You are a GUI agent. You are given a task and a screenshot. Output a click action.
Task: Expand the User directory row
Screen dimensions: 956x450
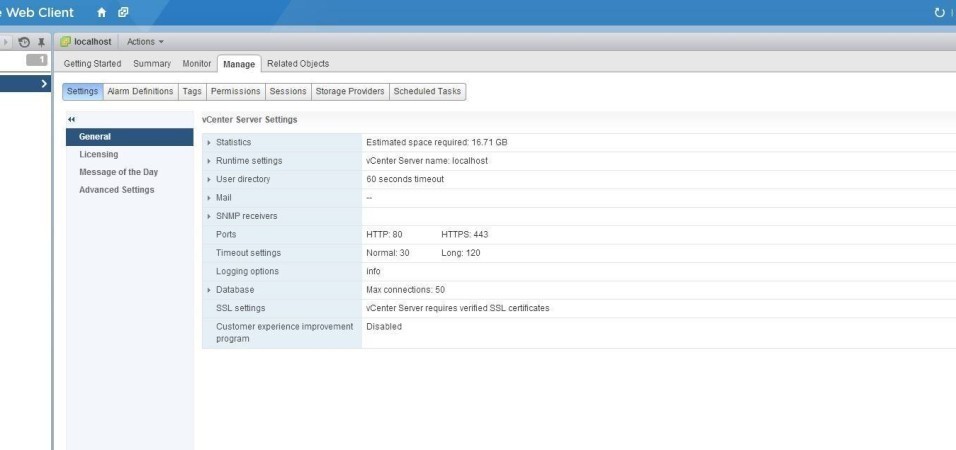pyautogui.click(x=209, y=179)
